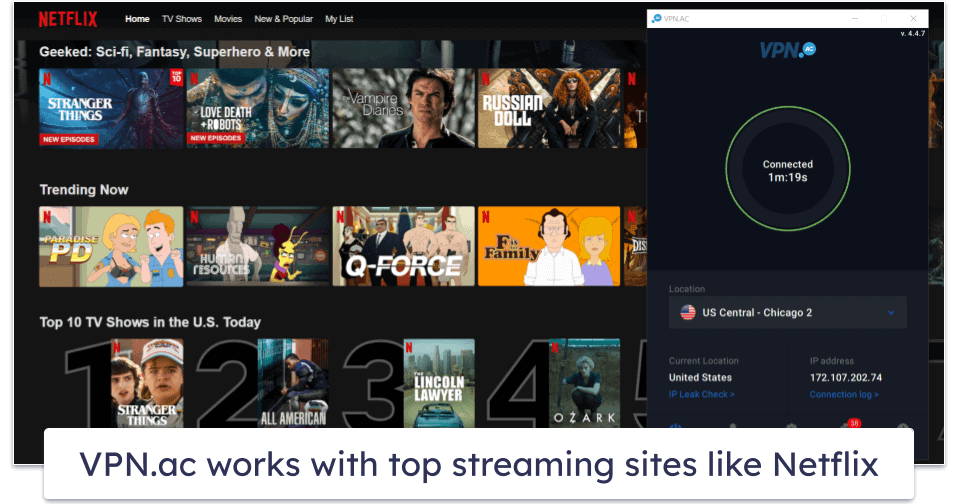Click the VPN.AC title bar app icon
Image resolution: width=960 pixels, height=504 pixels.
pos(657,18)
